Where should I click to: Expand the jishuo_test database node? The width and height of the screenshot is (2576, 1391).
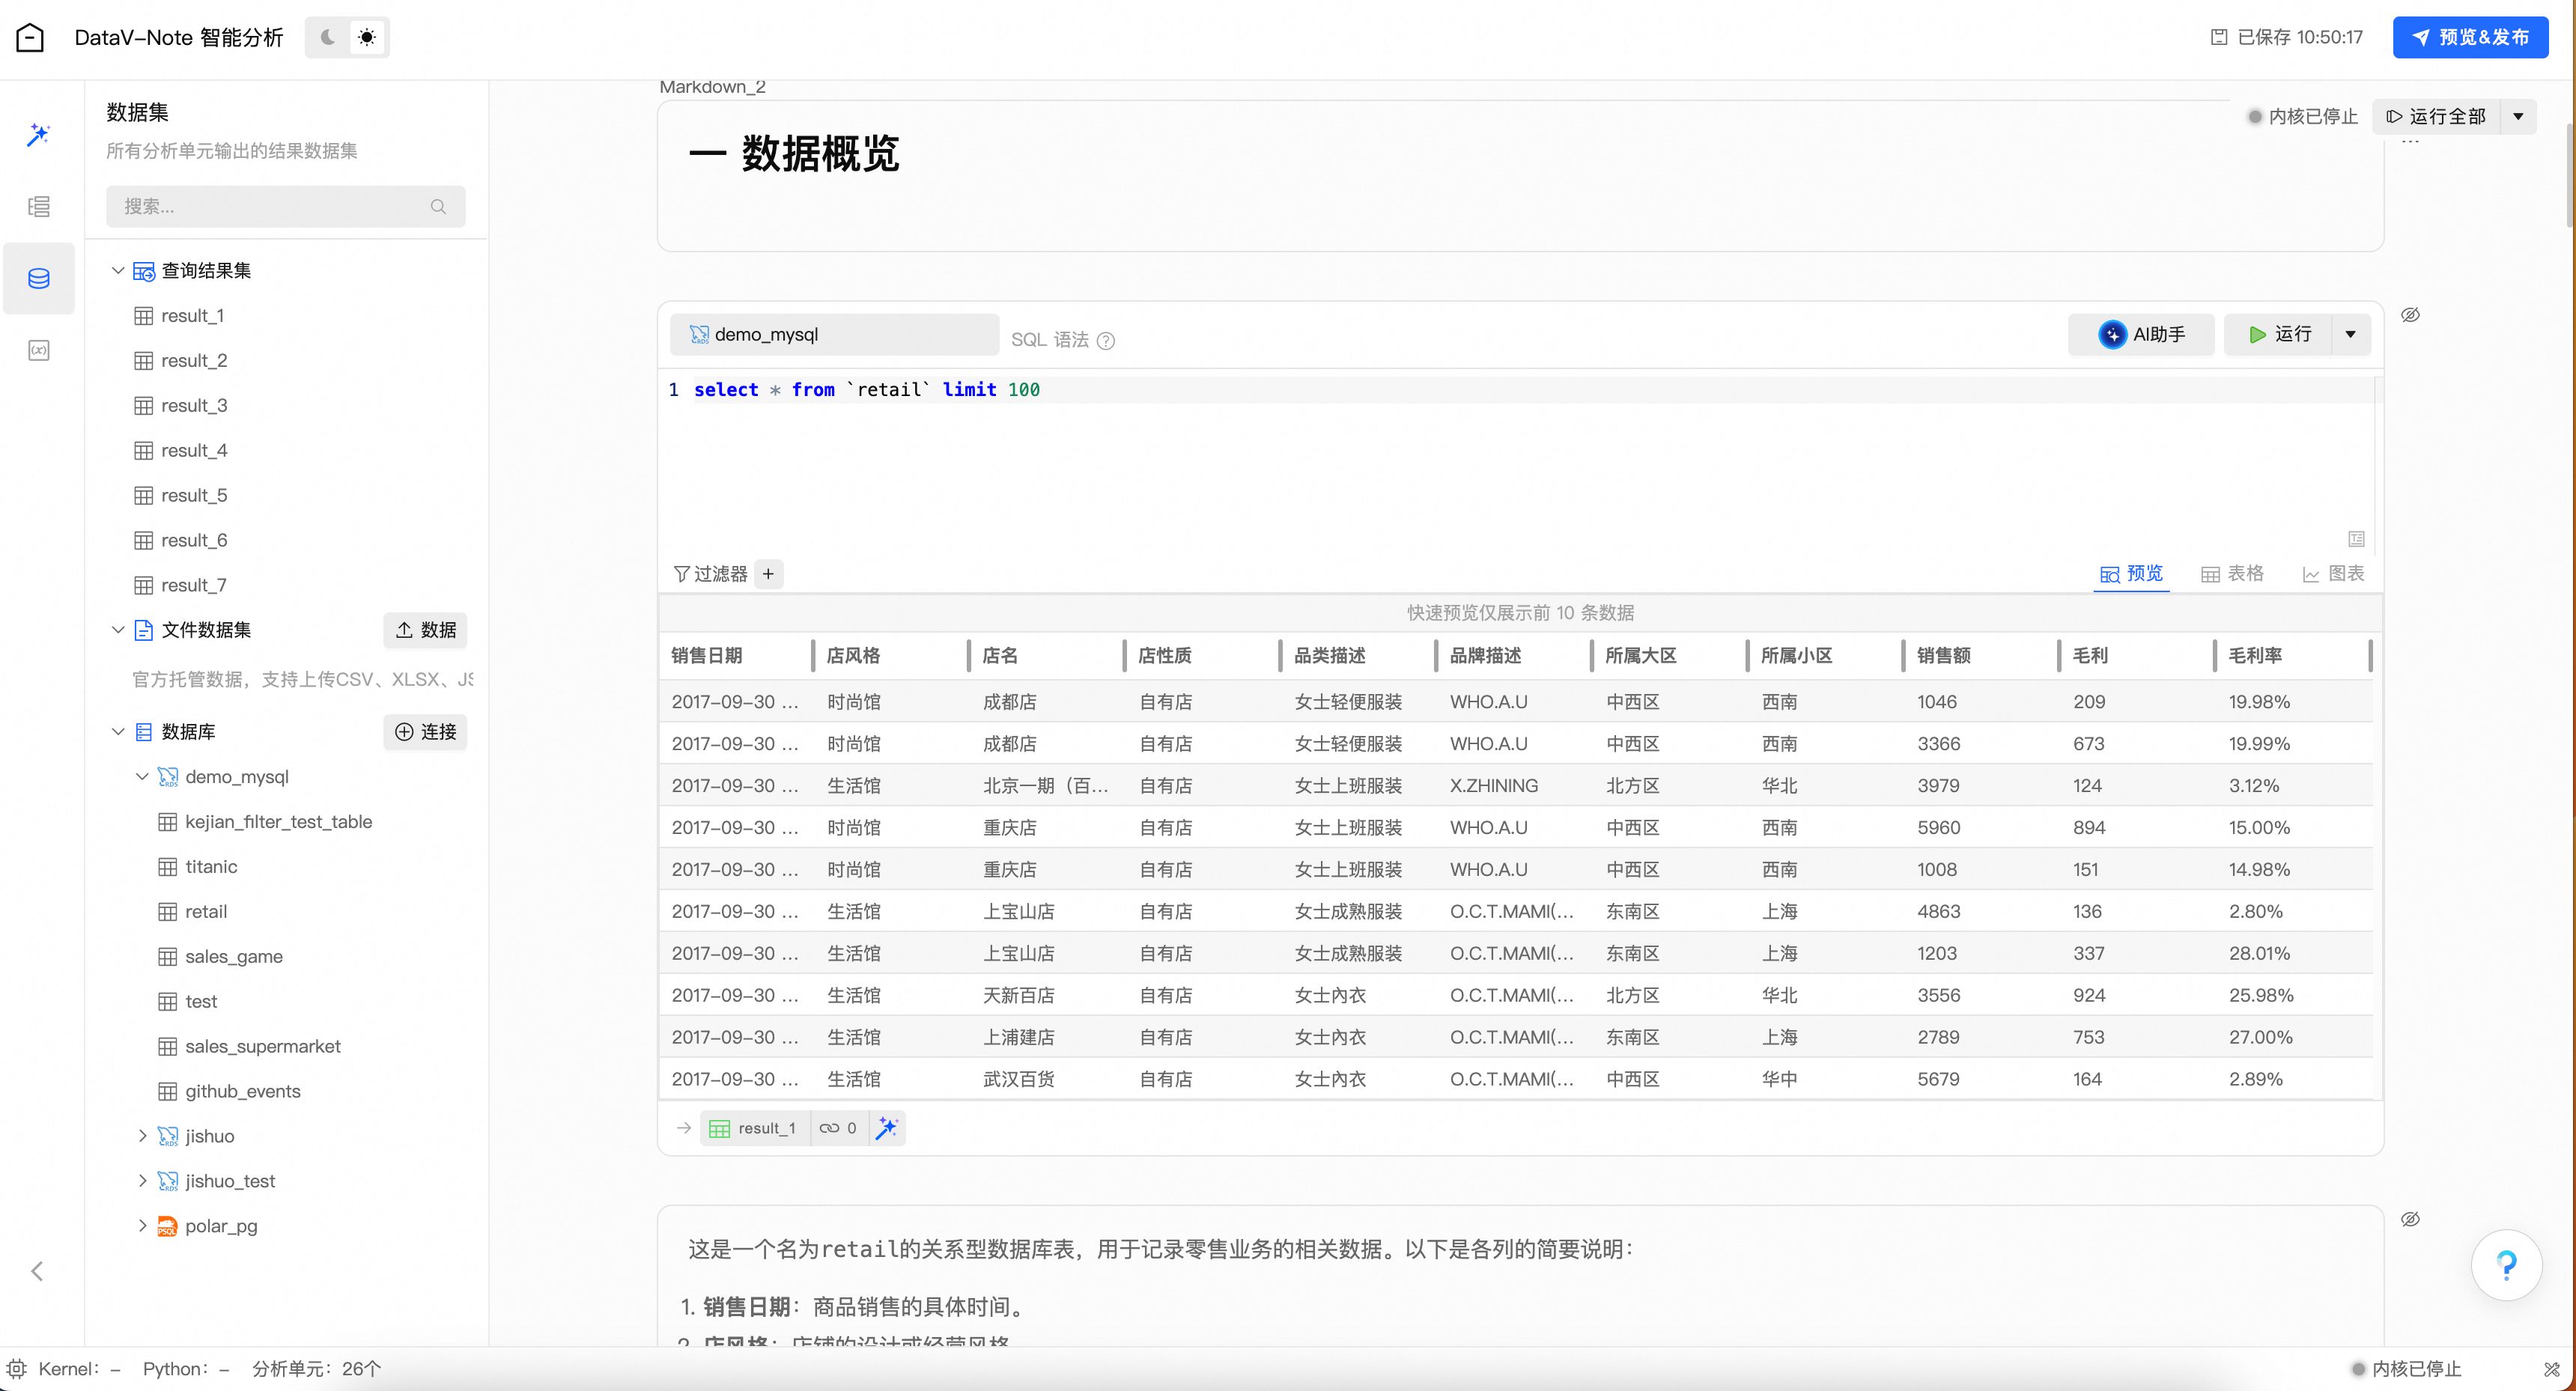[142, 1182]
